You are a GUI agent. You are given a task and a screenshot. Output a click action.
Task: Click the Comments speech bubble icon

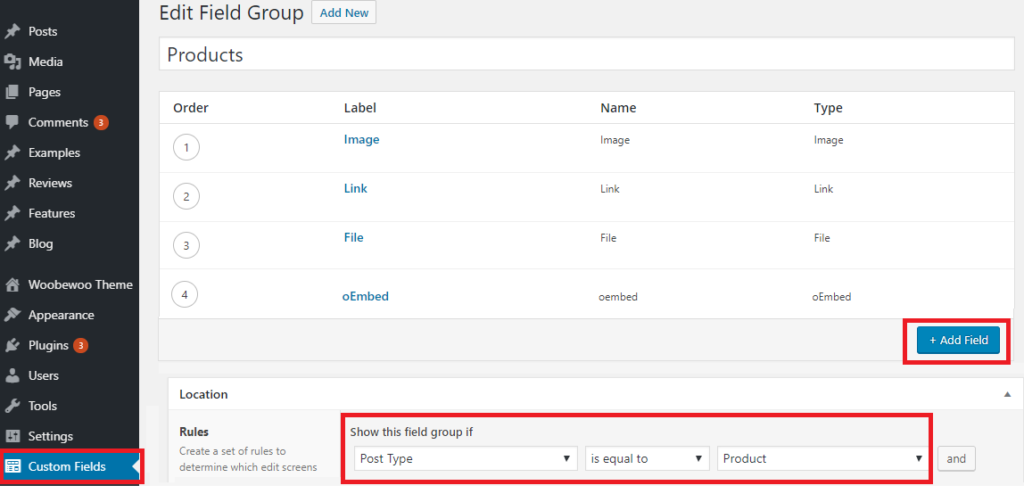click(x=12, y=122)
